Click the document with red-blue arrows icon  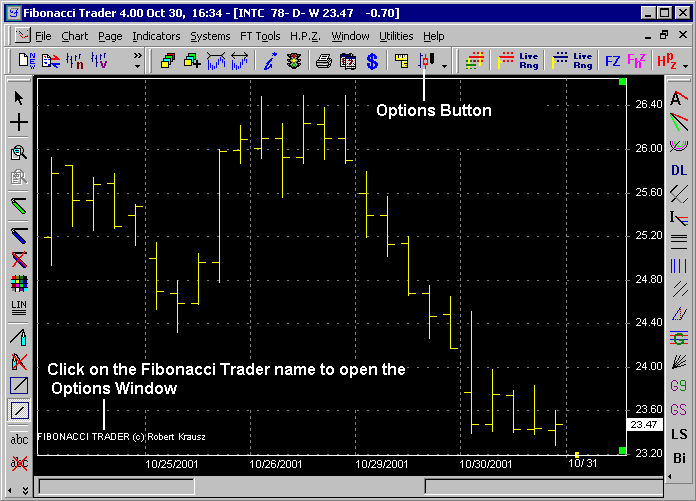coord(51,60)
